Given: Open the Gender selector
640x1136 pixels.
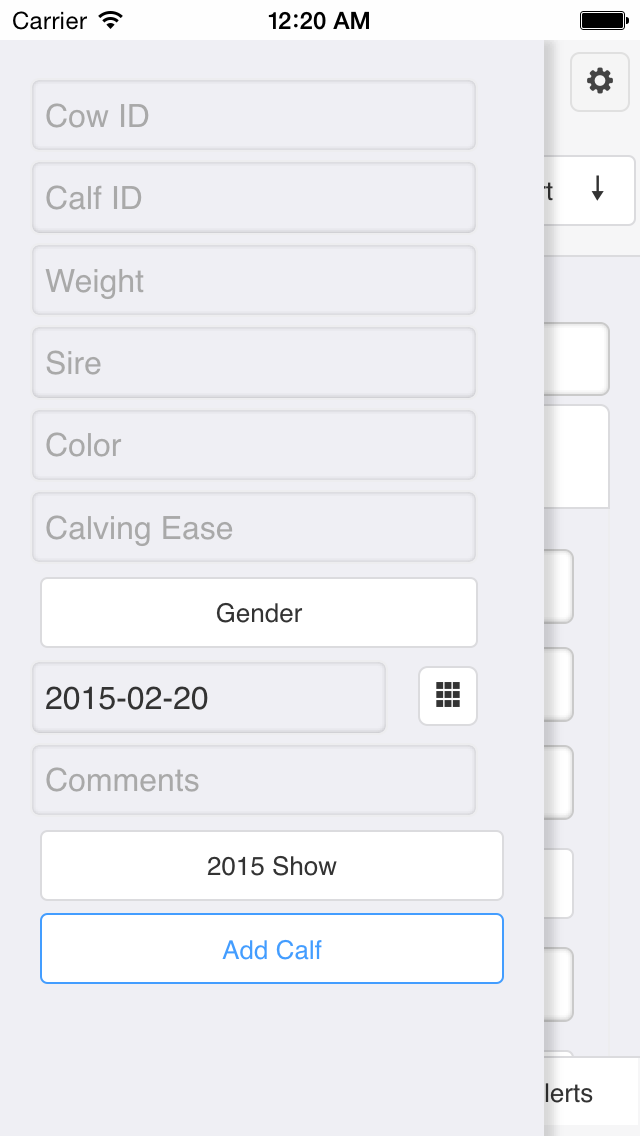Looking at the screenshot, I should 259,612.
